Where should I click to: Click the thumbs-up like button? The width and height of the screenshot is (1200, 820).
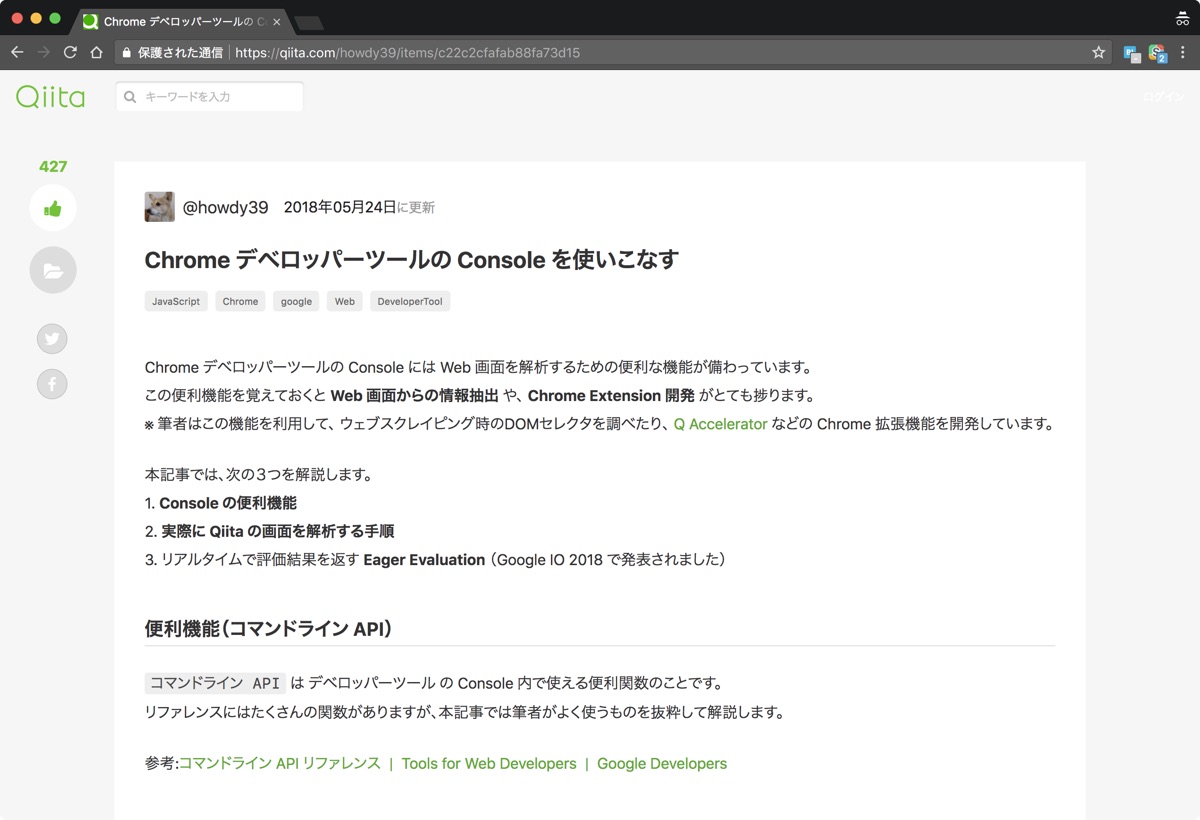coord(53,209)
